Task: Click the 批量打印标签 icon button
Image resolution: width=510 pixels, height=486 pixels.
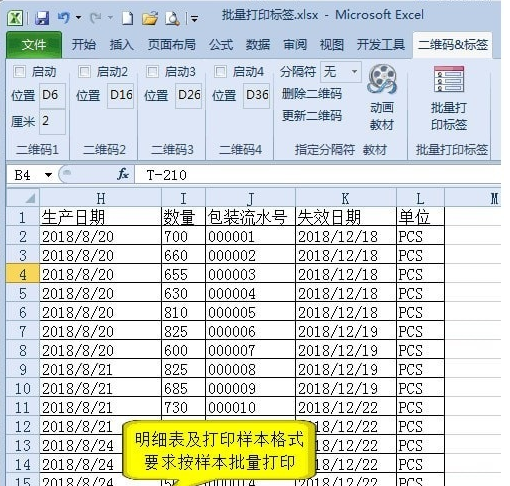Action: pyautogui.click(x=449, y=98)
